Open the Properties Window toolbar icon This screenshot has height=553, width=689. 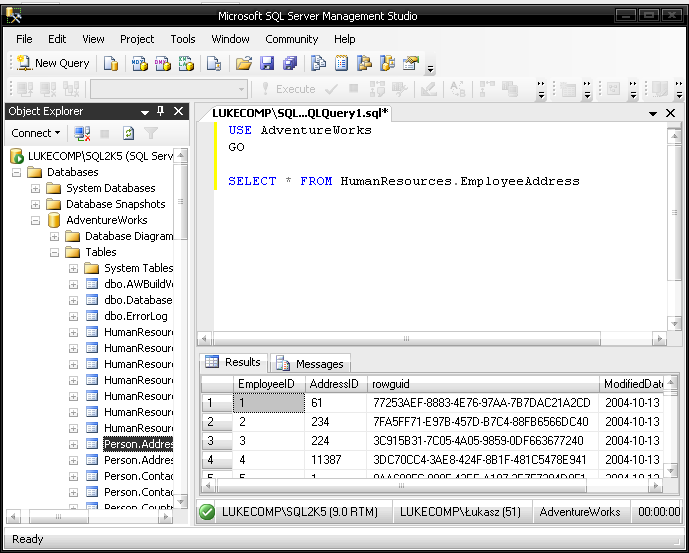(x=411, y=63)
